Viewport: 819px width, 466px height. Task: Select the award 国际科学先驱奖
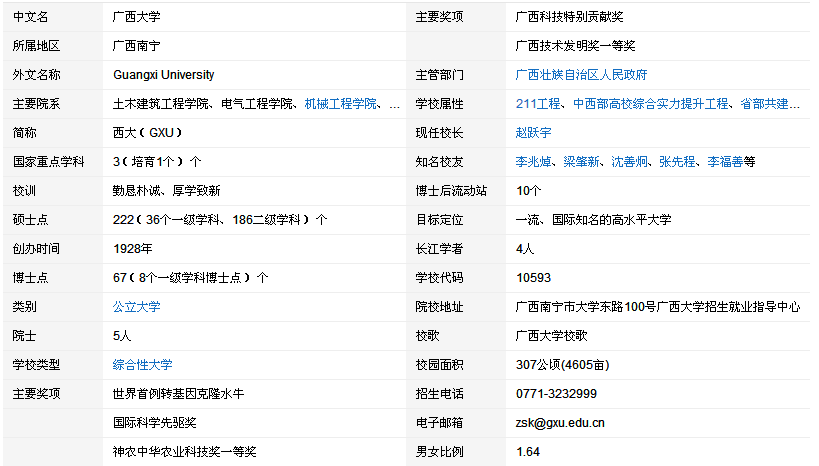pos(155,423)
